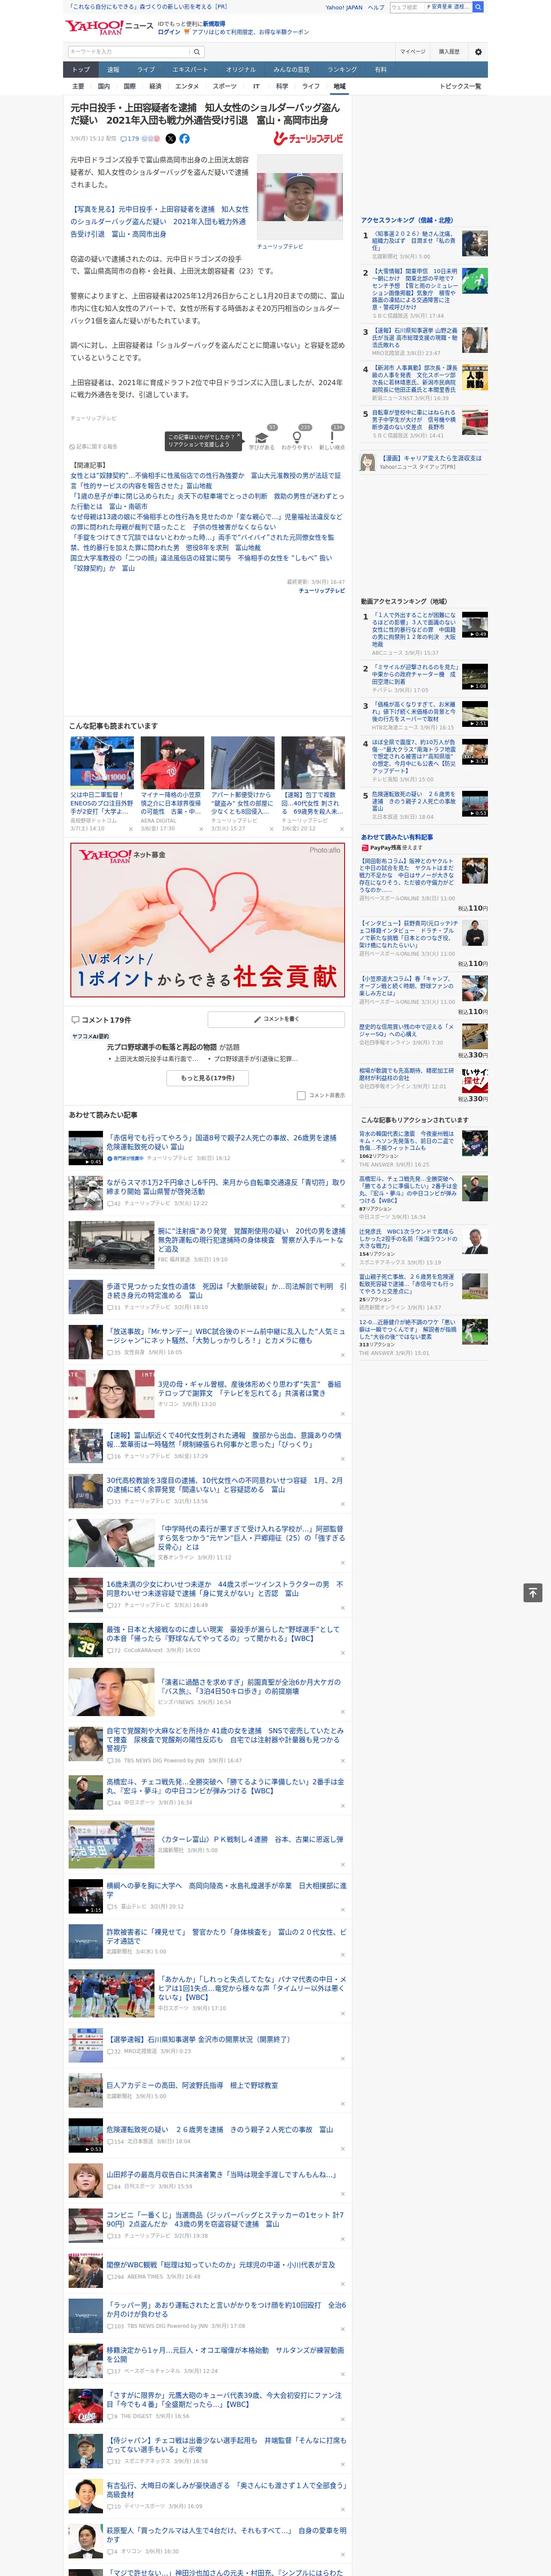Open related link 「1歳の息子が車に閉じ込められた」
Screen dimensions: 551x2576
click(206, 501)
